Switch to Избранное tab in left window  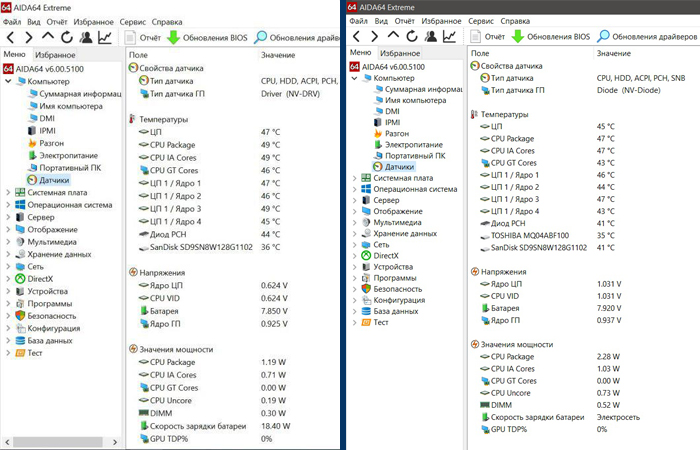click(x=55, y=55)
